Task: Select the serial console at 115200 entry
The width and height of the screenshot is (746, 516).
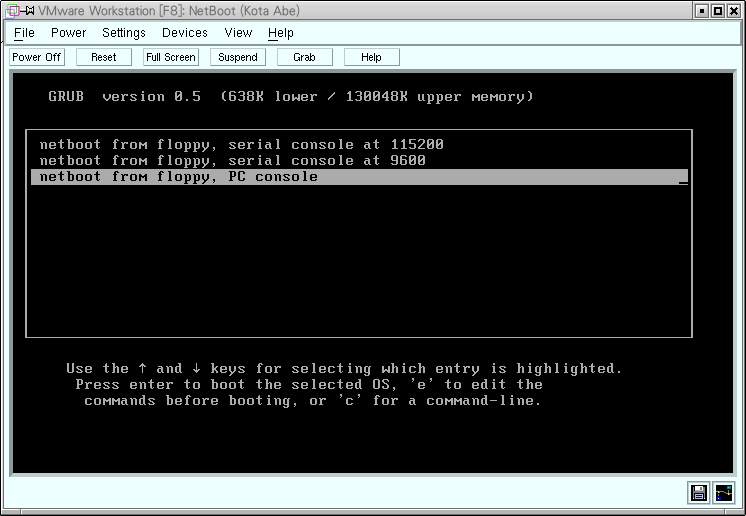Action: point(359,145)
